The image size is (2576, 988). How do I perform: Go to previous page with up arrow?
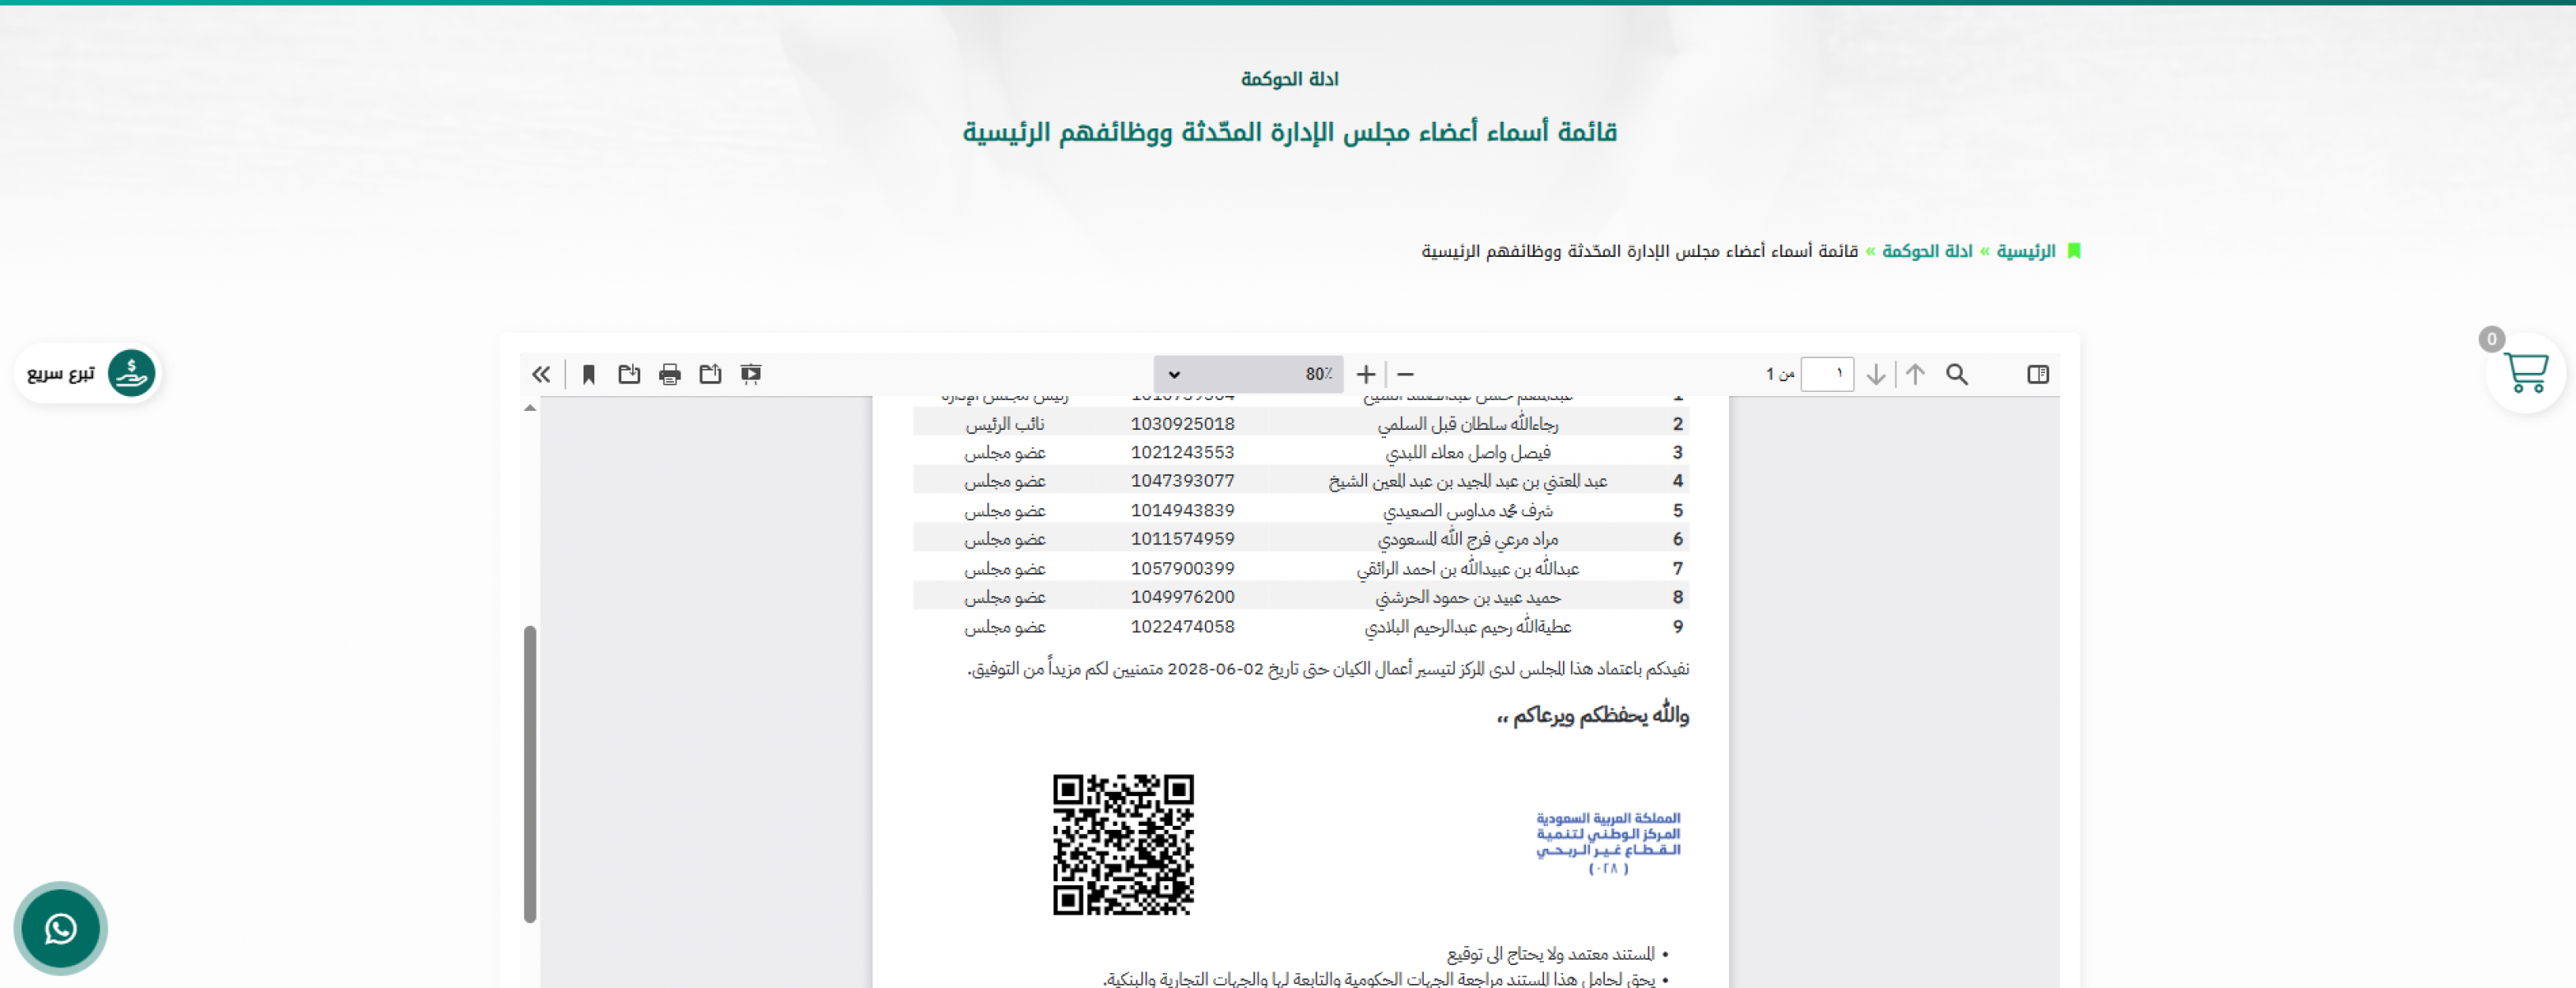coord(1915,374)
